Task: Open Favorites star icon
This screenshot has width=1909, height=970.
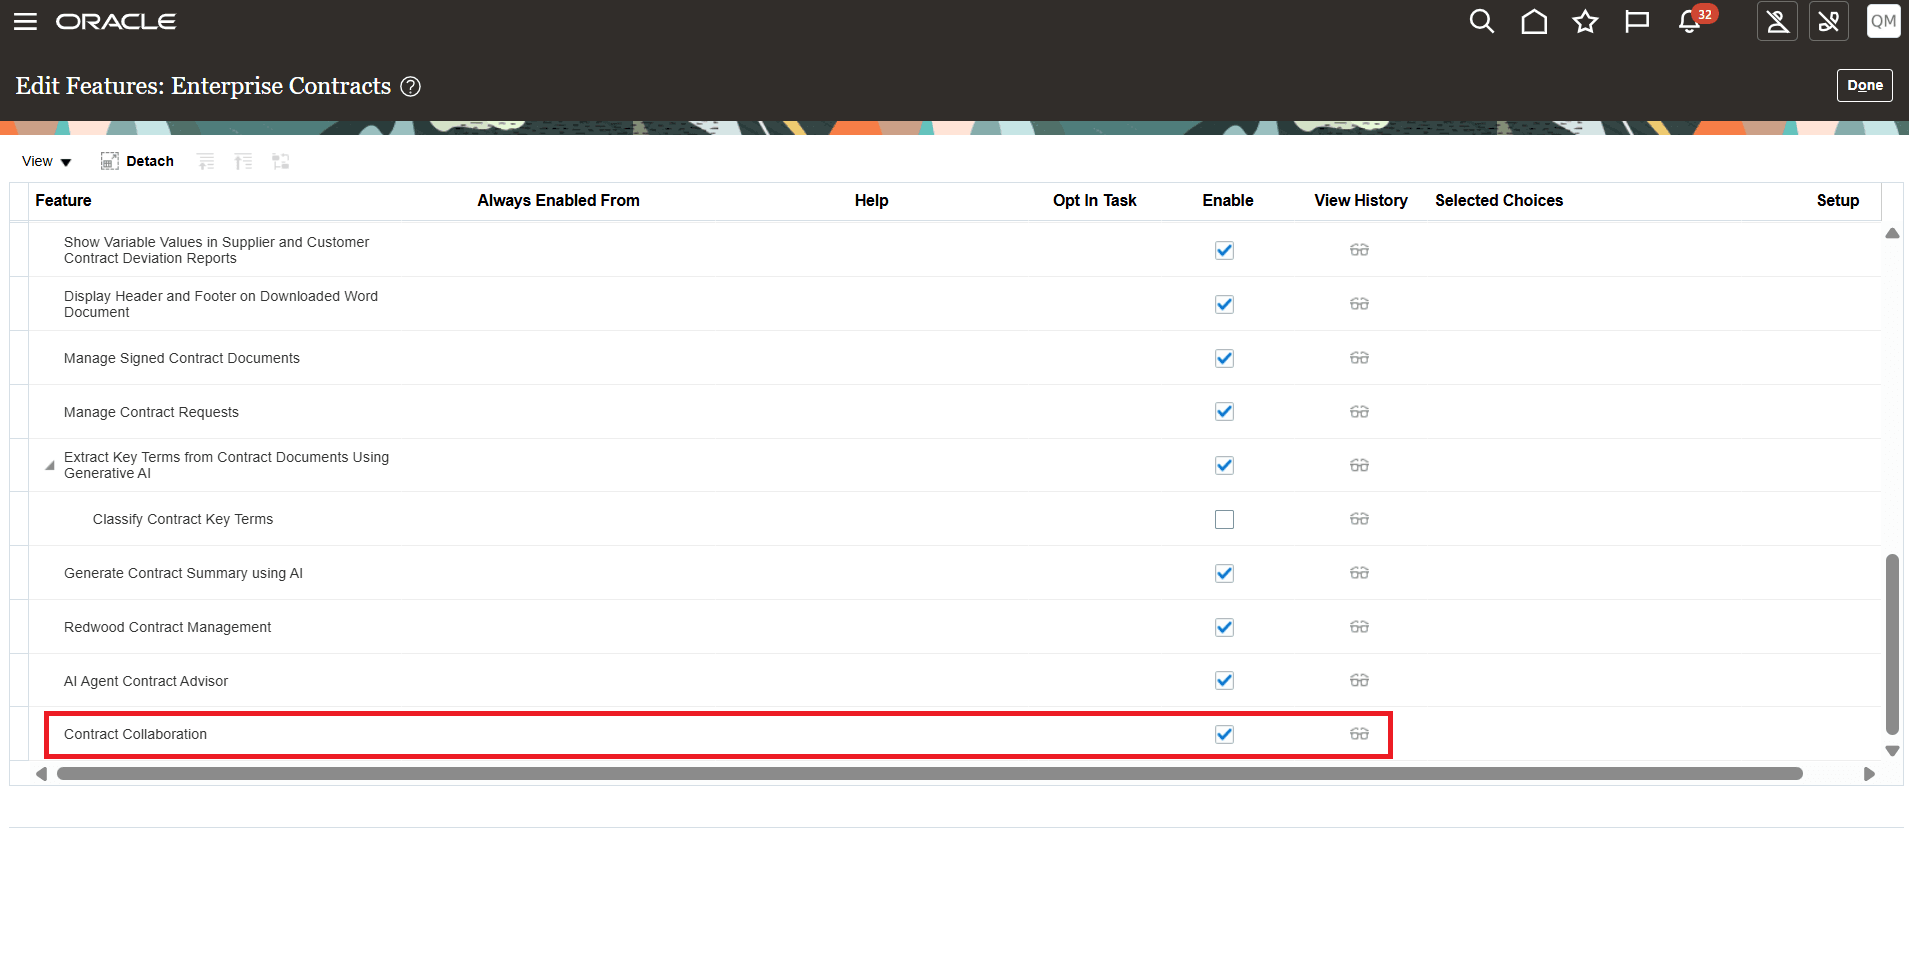Action: coord(1585,21)
